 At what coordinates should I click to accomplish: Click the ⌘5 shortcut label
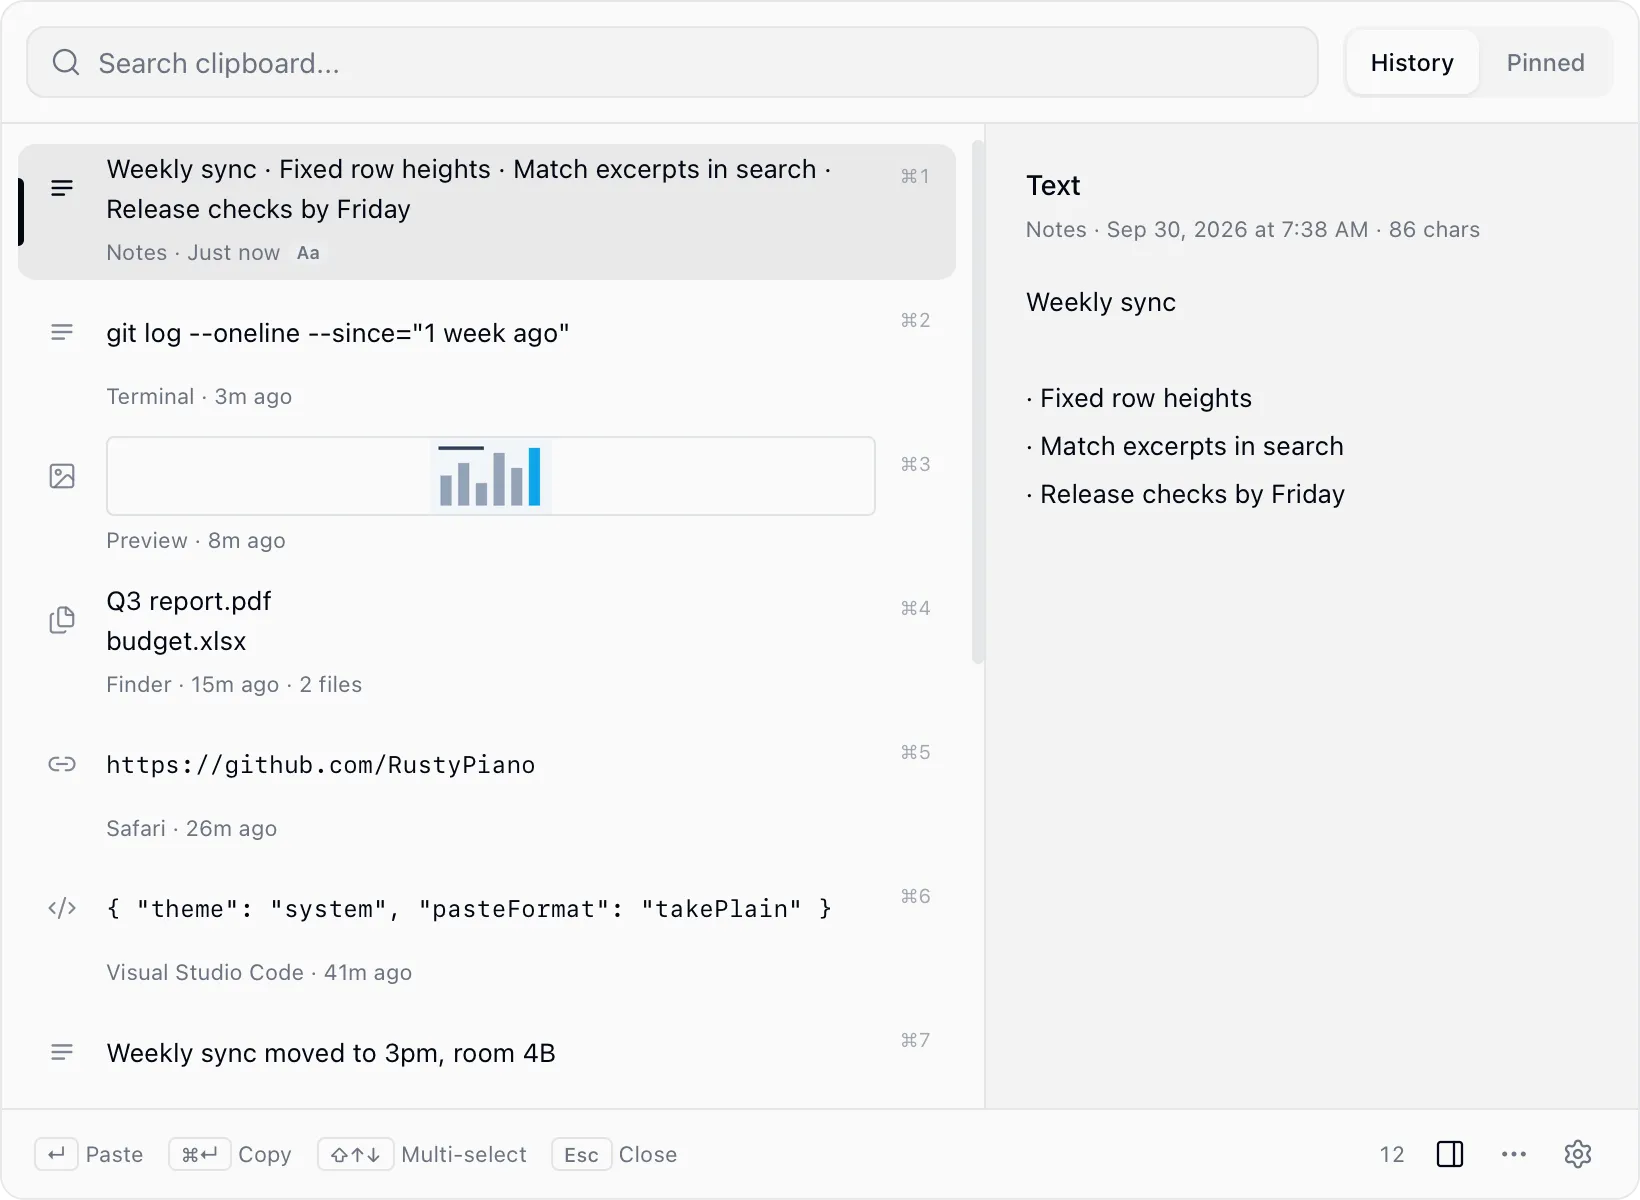(x=915, y=752)
